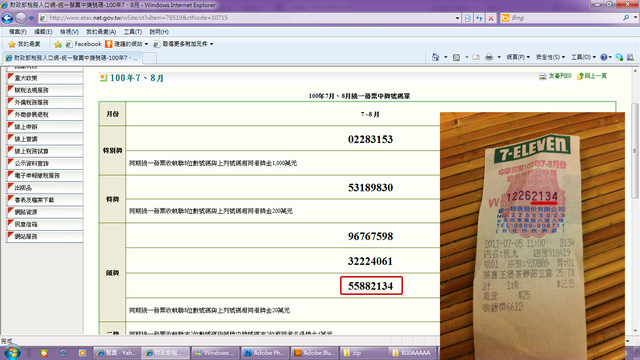
Task: Click the 回上一頁 go-back link
Action: [x=592, y=76]
